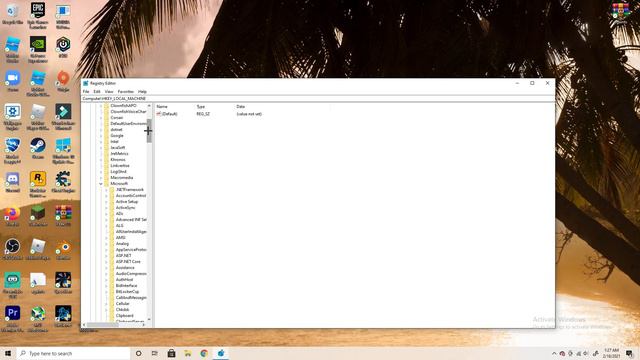Screen dimensions: 640x360
Task: Expand the JavaSoft registry key
Action: pos(101,147)
